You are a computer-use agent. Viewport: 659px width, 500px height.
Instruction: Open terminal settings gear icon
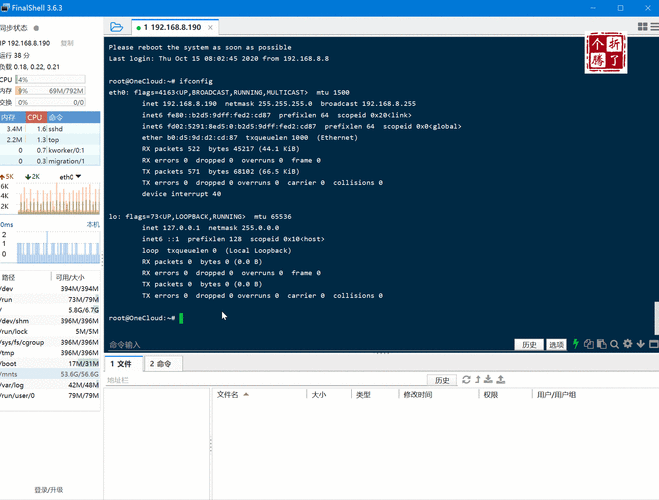628,344
